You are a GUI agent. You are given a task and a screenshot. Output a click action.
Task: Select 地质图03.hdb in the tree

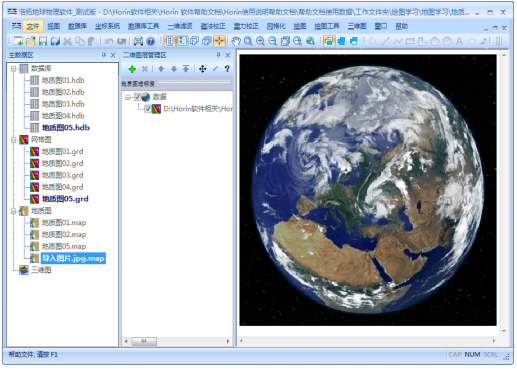click(x=63, y=104)
